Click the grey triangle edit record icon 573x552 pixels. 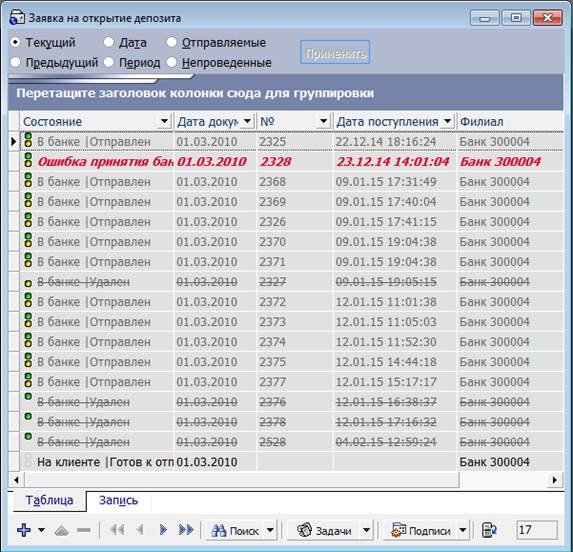pos(61,530)
